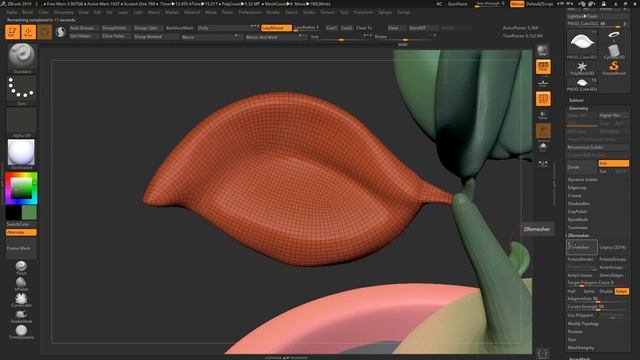640x360 pixels.
Task: Click the frame icon at viewport bottom-right
Action: (542, 353)
